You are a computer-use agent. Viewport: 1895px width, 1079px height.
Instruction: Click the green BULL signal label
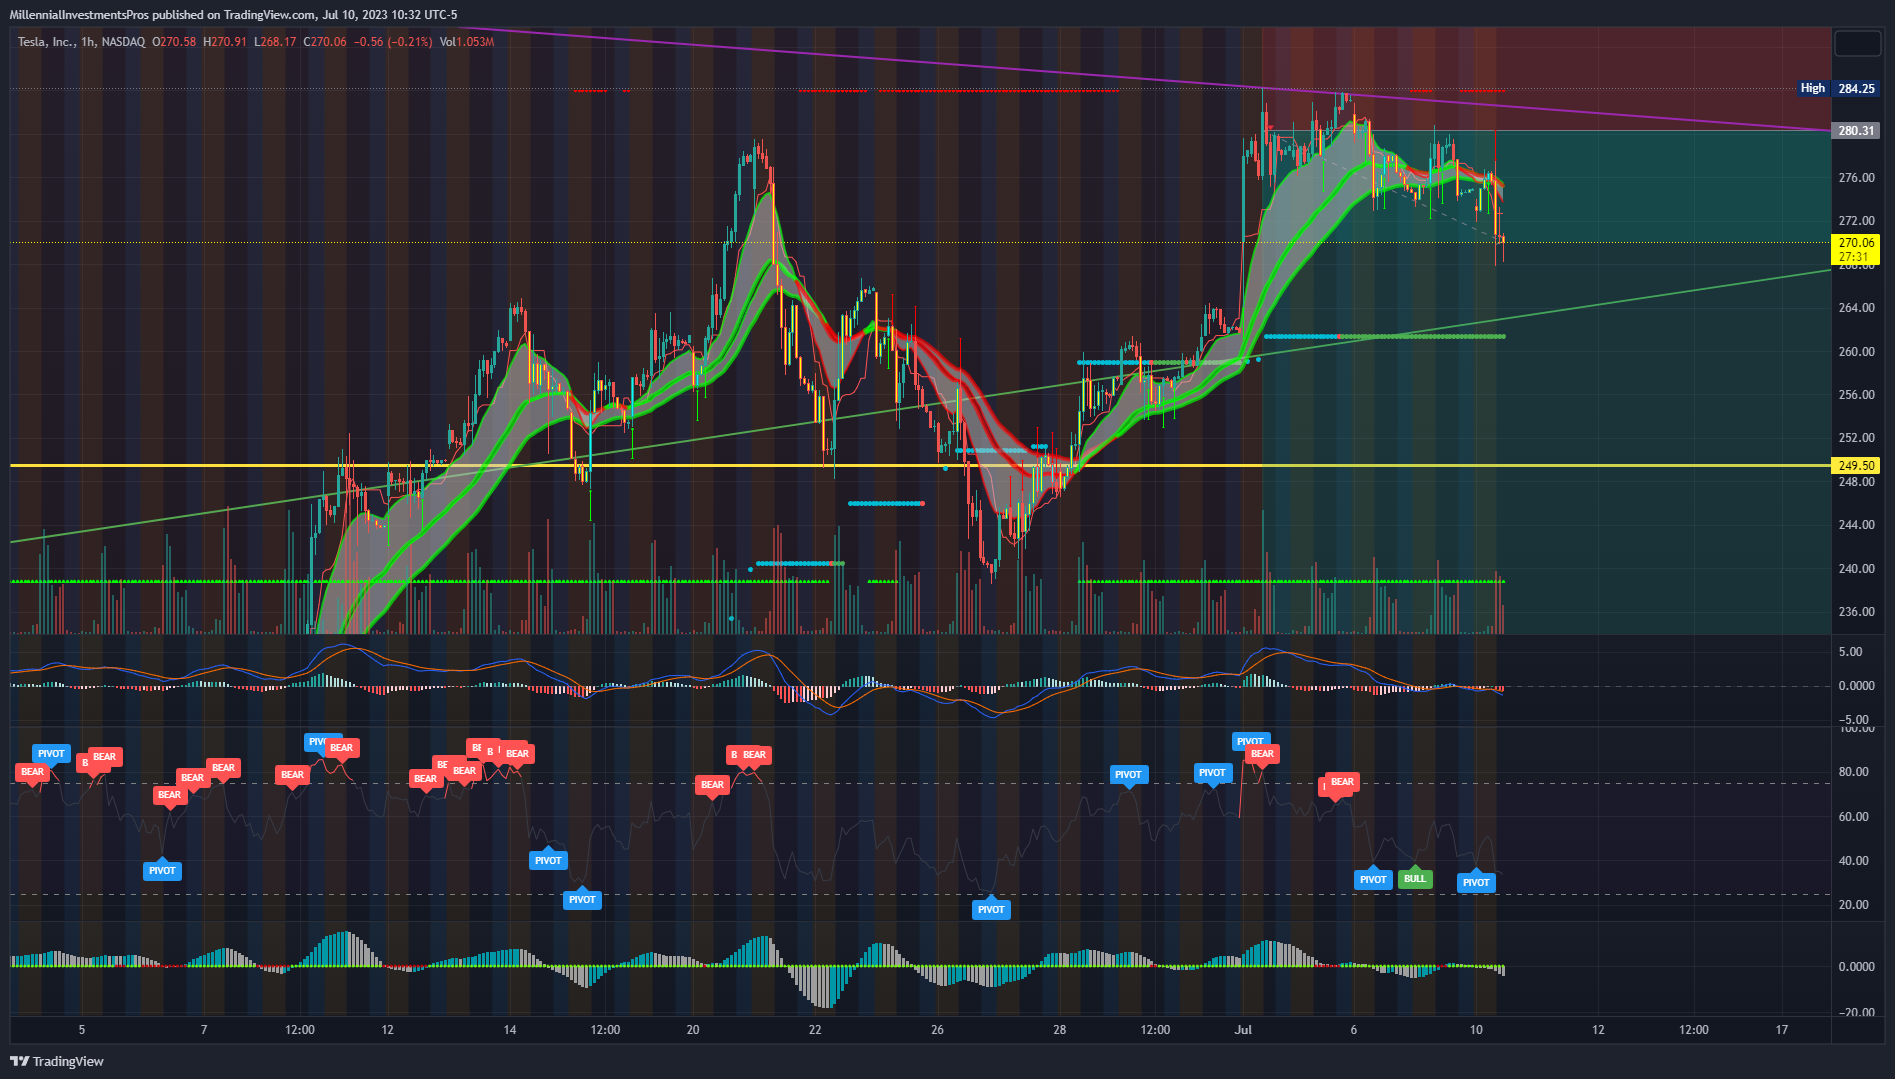click(x=1415, y=879)
